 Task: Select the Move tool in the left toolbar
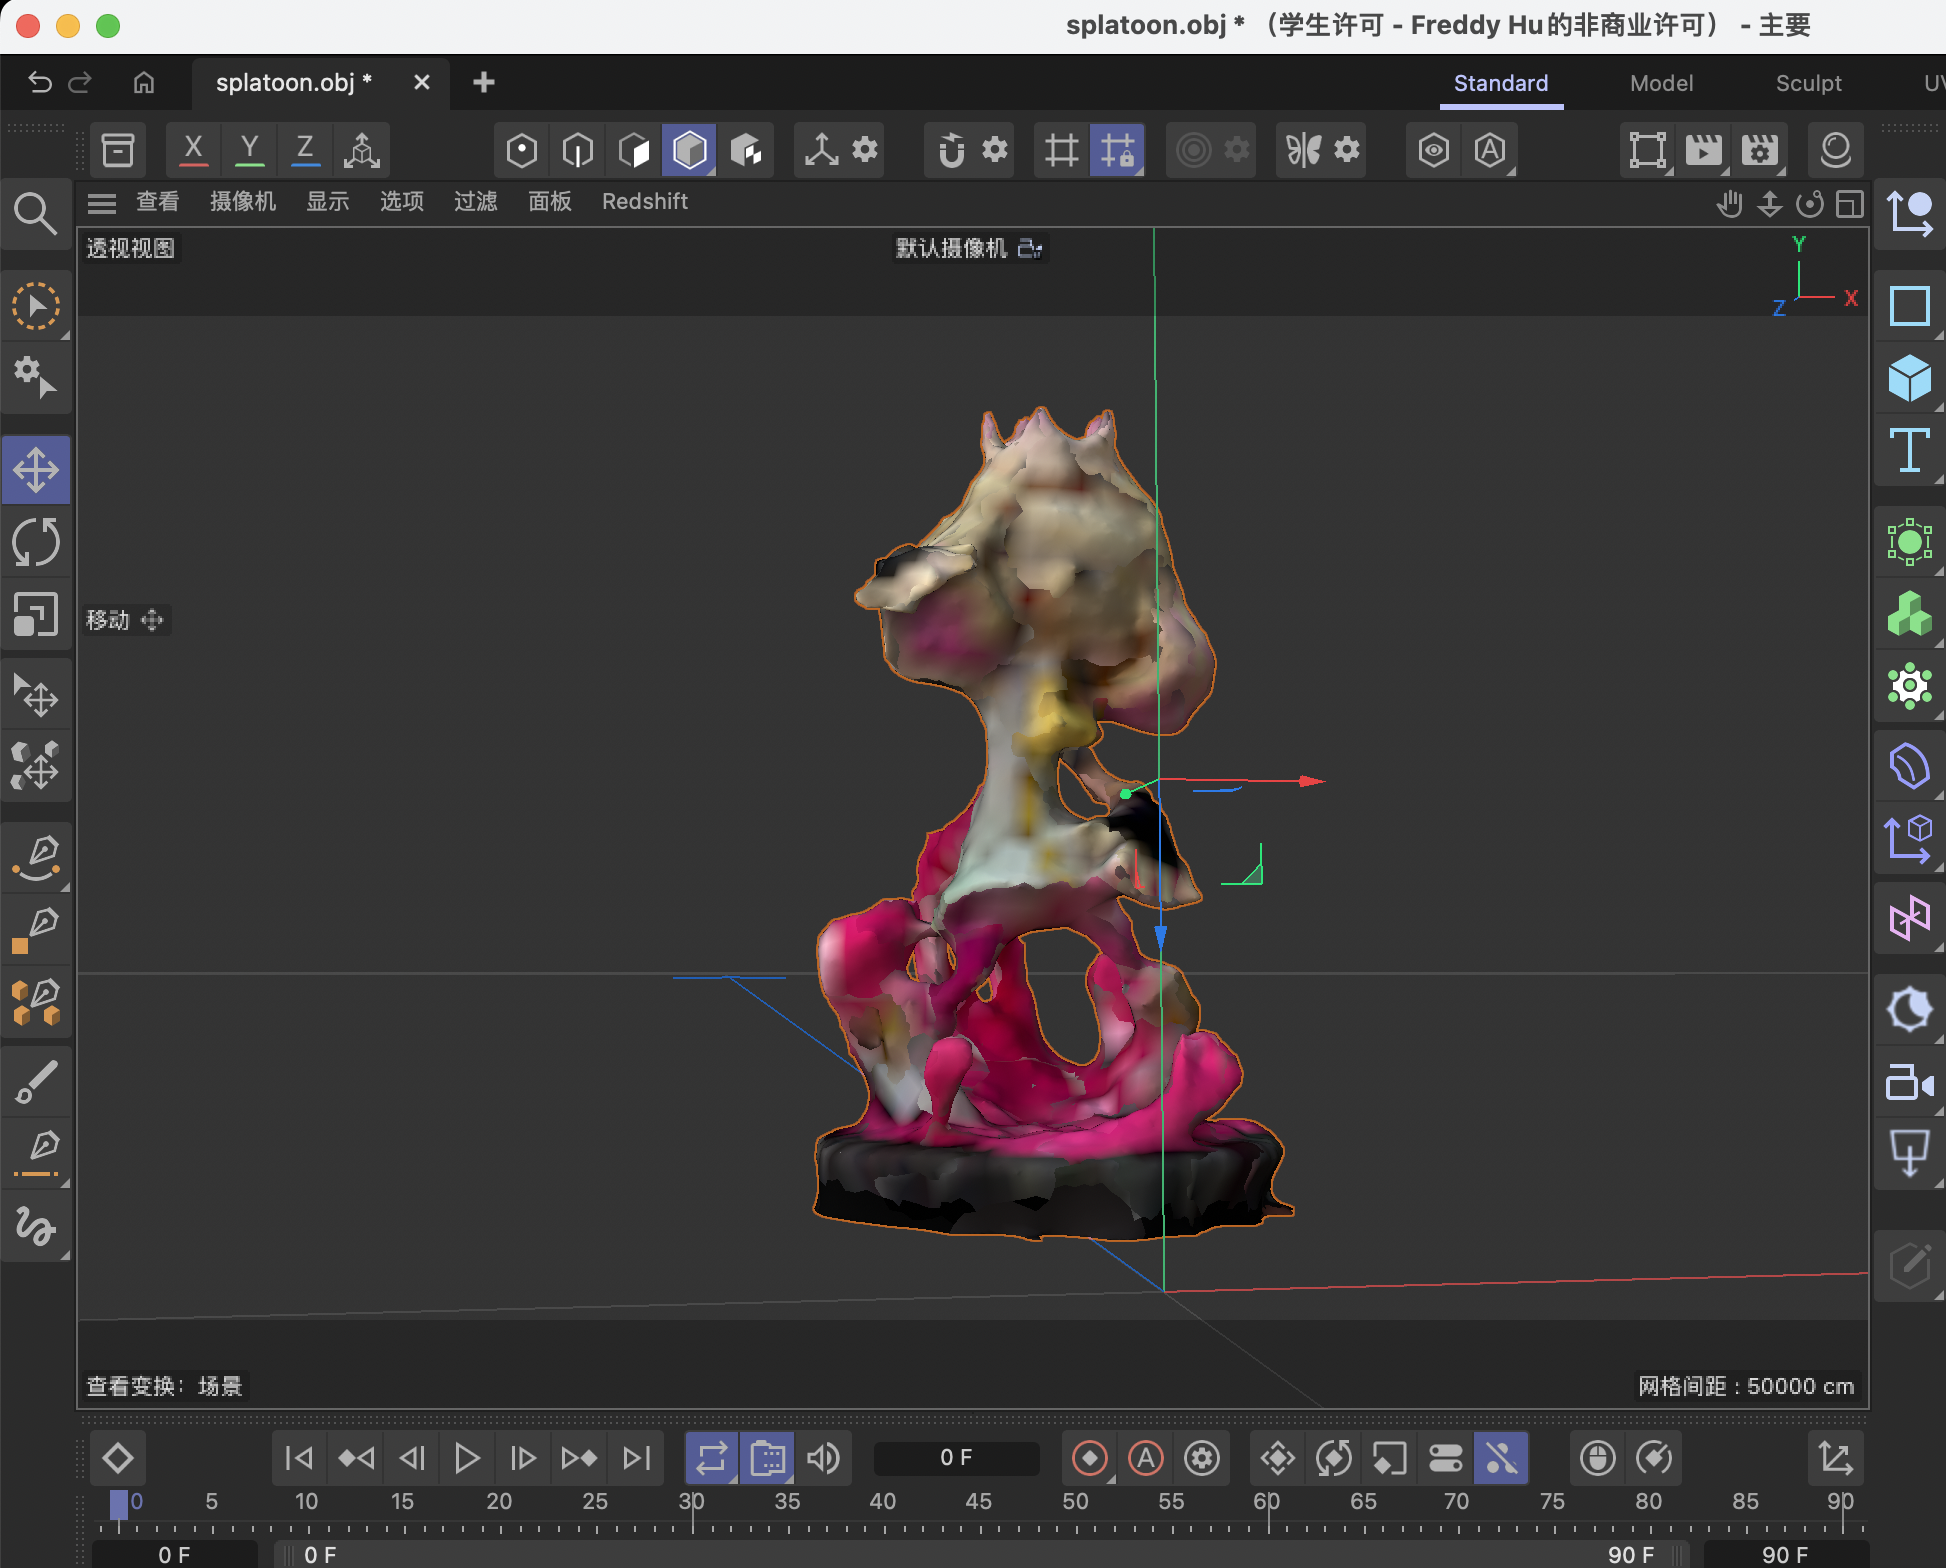pos(37,469)
